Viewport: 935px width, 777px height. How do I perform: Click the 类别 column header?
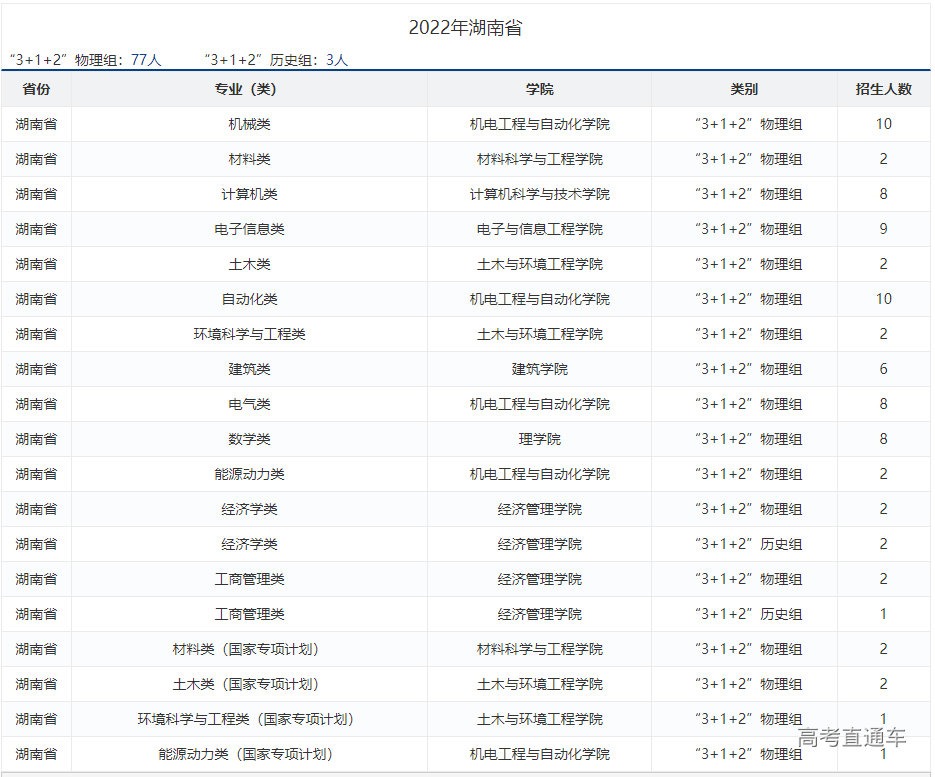pyautogui.click(x=744, y=89)
